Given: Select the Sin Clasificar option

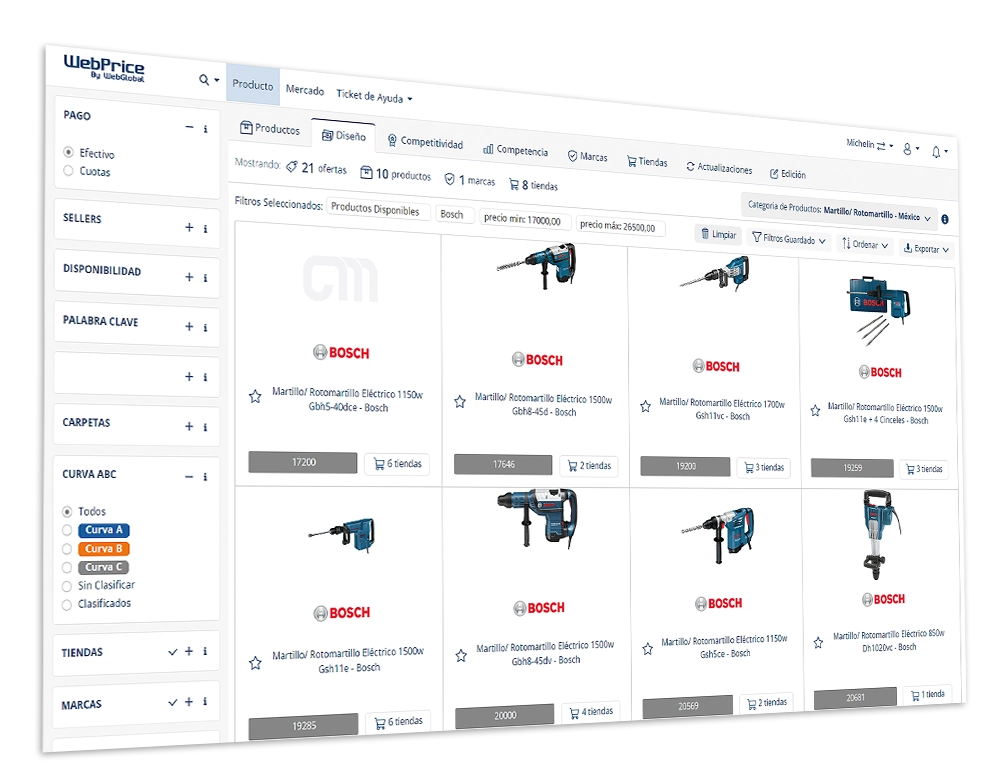Looking at the screenshot, I should pyautogui.click(x=66, y=586).
